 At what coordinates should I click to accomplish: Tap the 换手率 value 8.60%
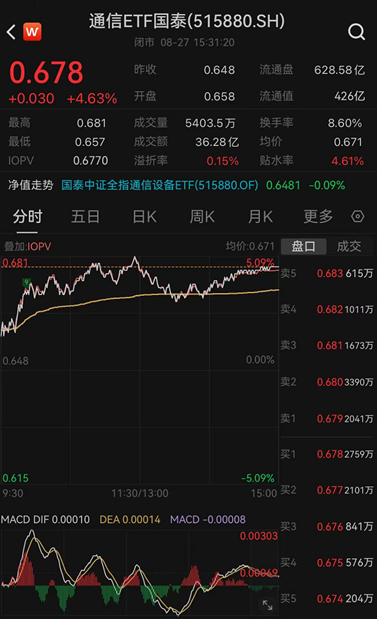coord(345,123)
